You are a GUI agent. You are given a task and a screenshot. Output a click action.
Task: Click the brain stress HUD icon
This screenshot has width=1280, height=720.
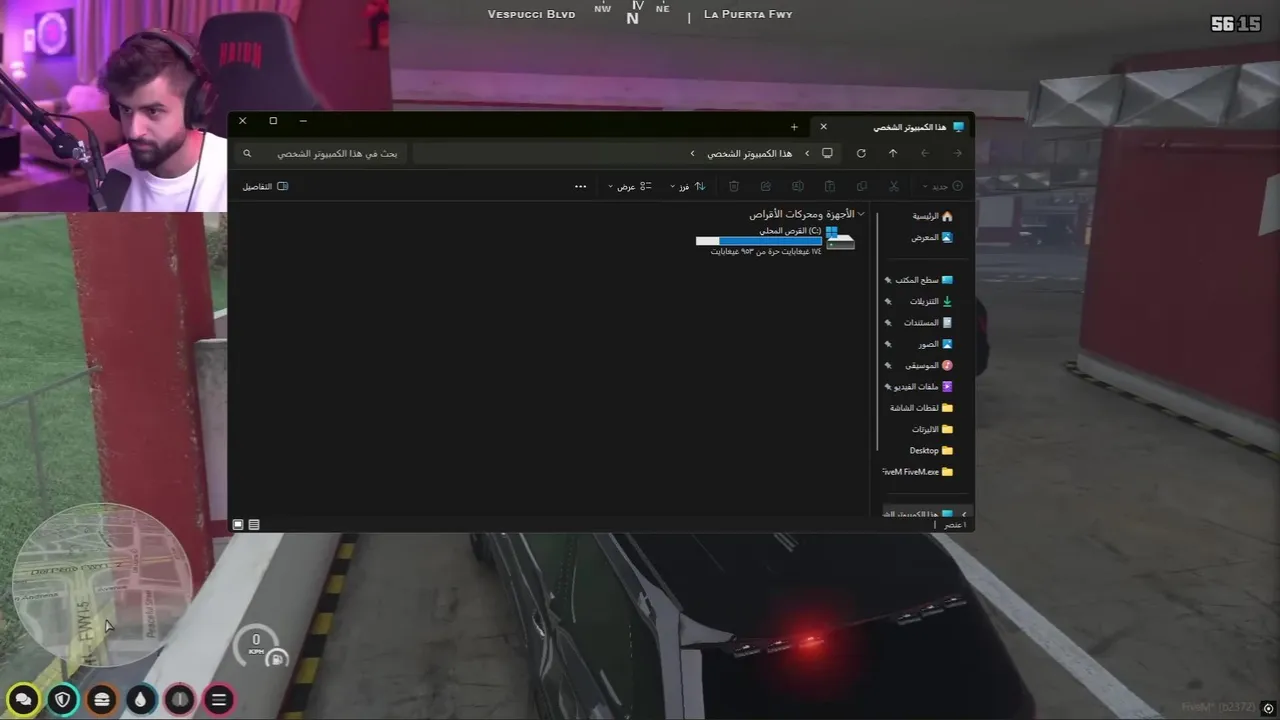pos(180,699)
